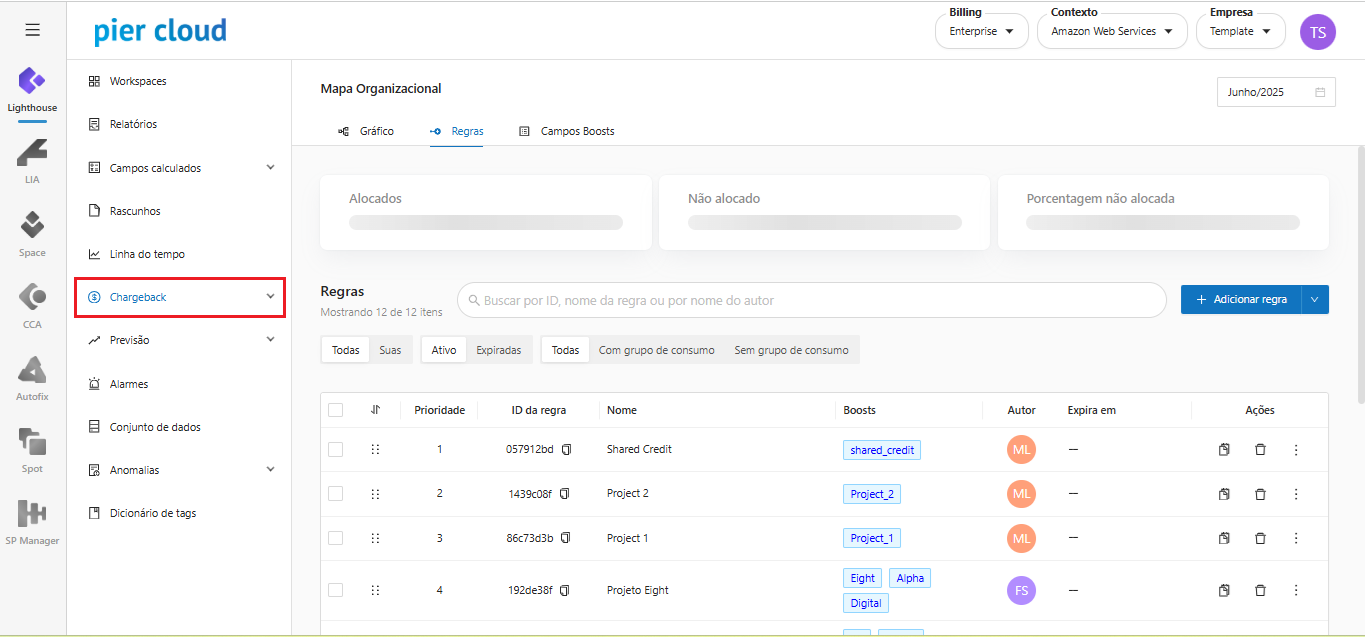Open the Billing Enterprise dropdown
Viewport: 1365px width, 637px height.
coord(981,31)
